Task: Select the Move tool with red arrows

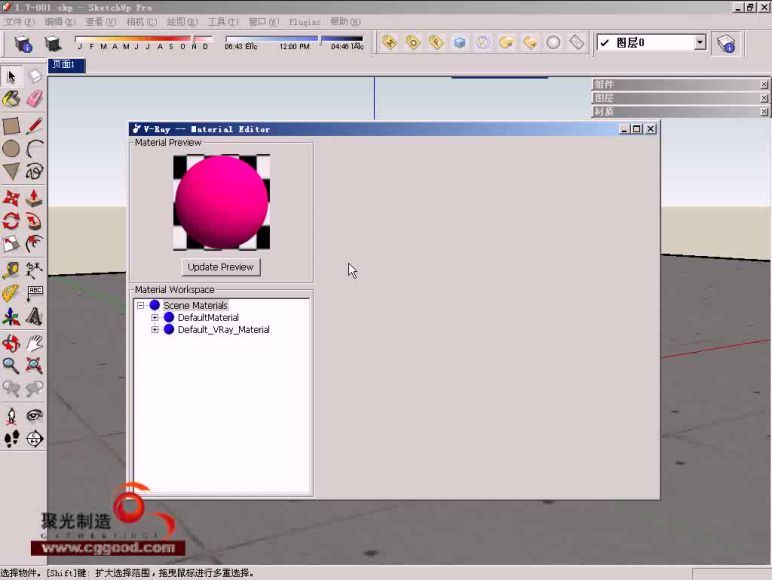Action: point(11,198)
